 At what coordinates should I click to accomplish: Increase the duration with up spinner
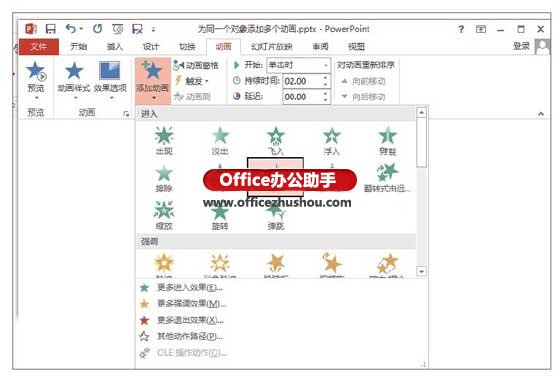point(325,78)
